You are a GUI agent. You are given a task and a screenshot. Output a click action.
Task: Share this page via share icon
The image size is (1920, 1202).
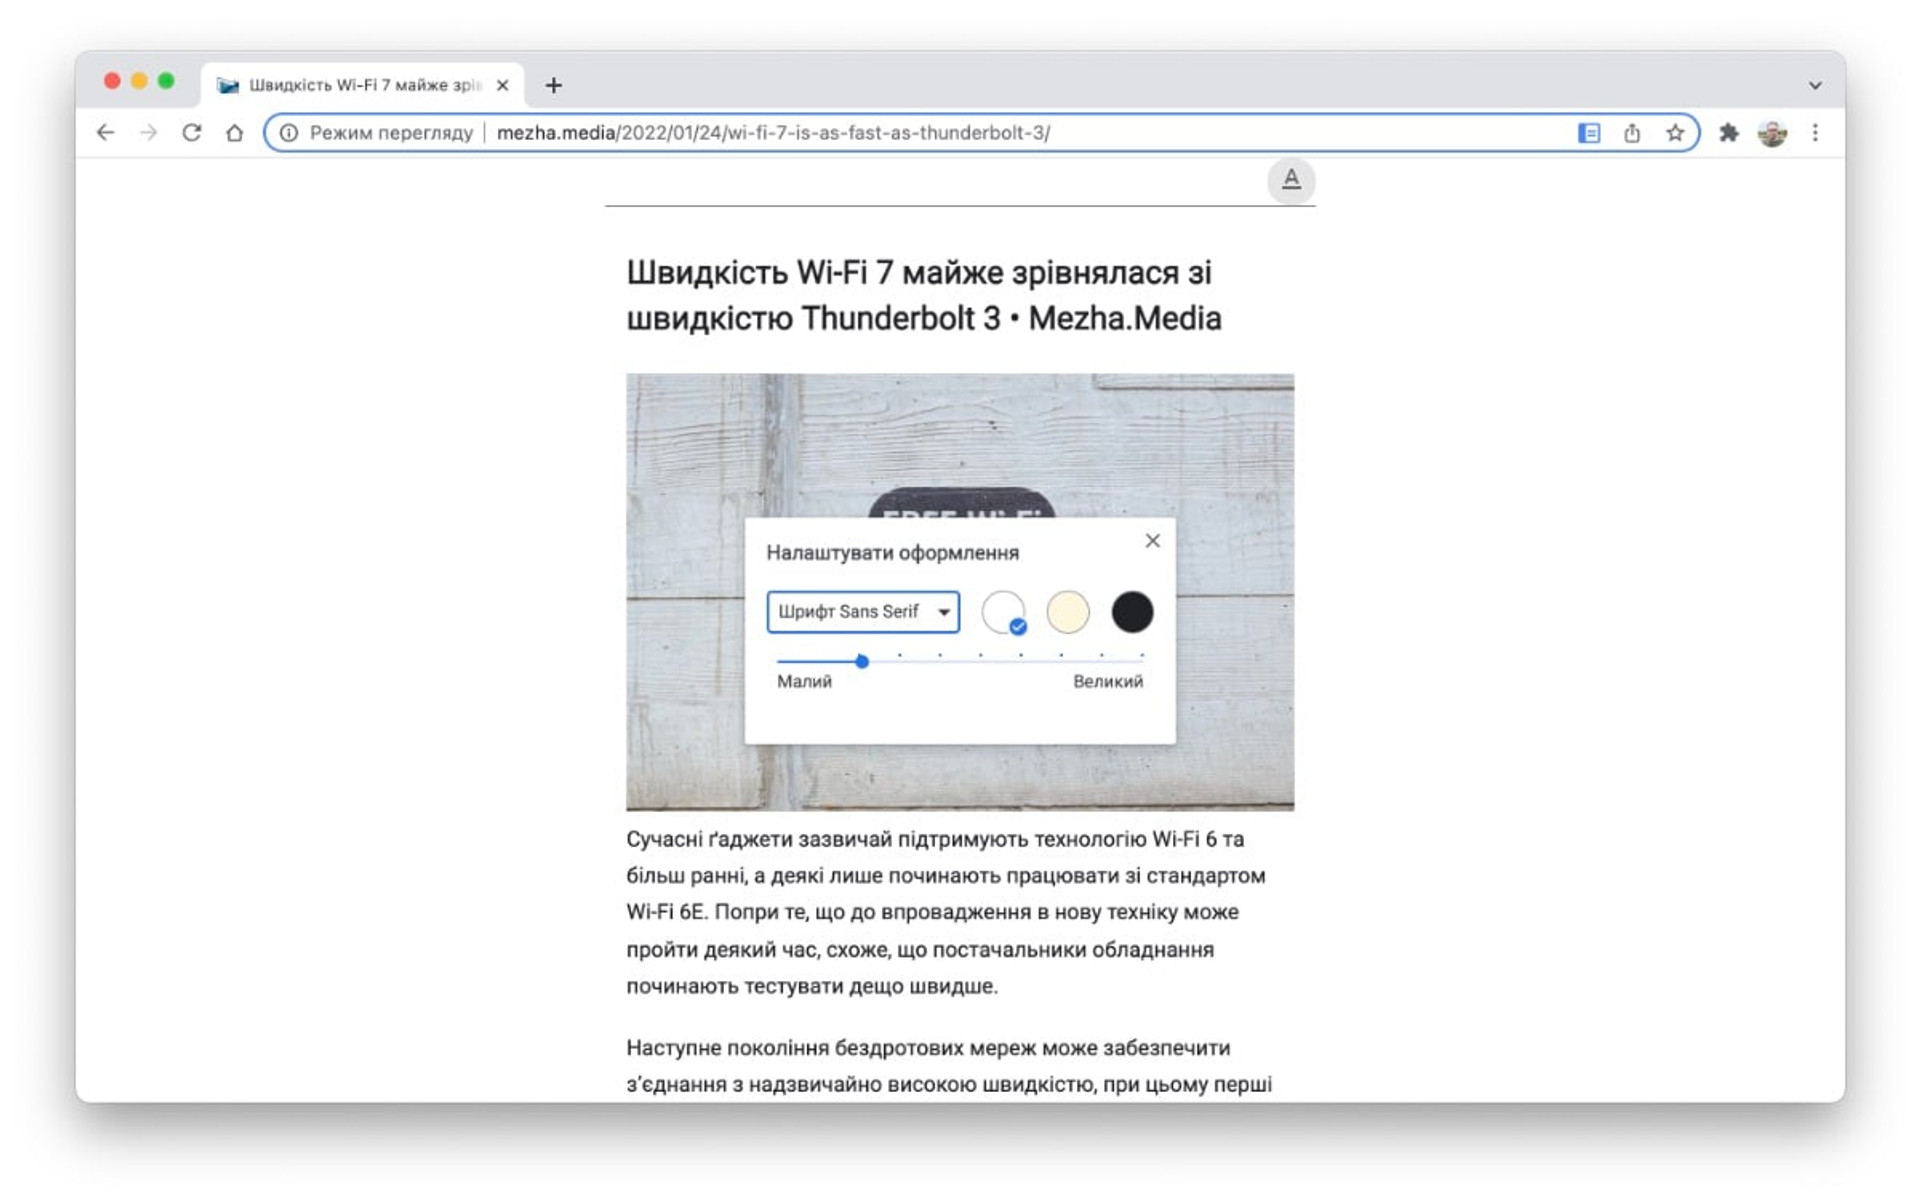[x=1632, y=133]
